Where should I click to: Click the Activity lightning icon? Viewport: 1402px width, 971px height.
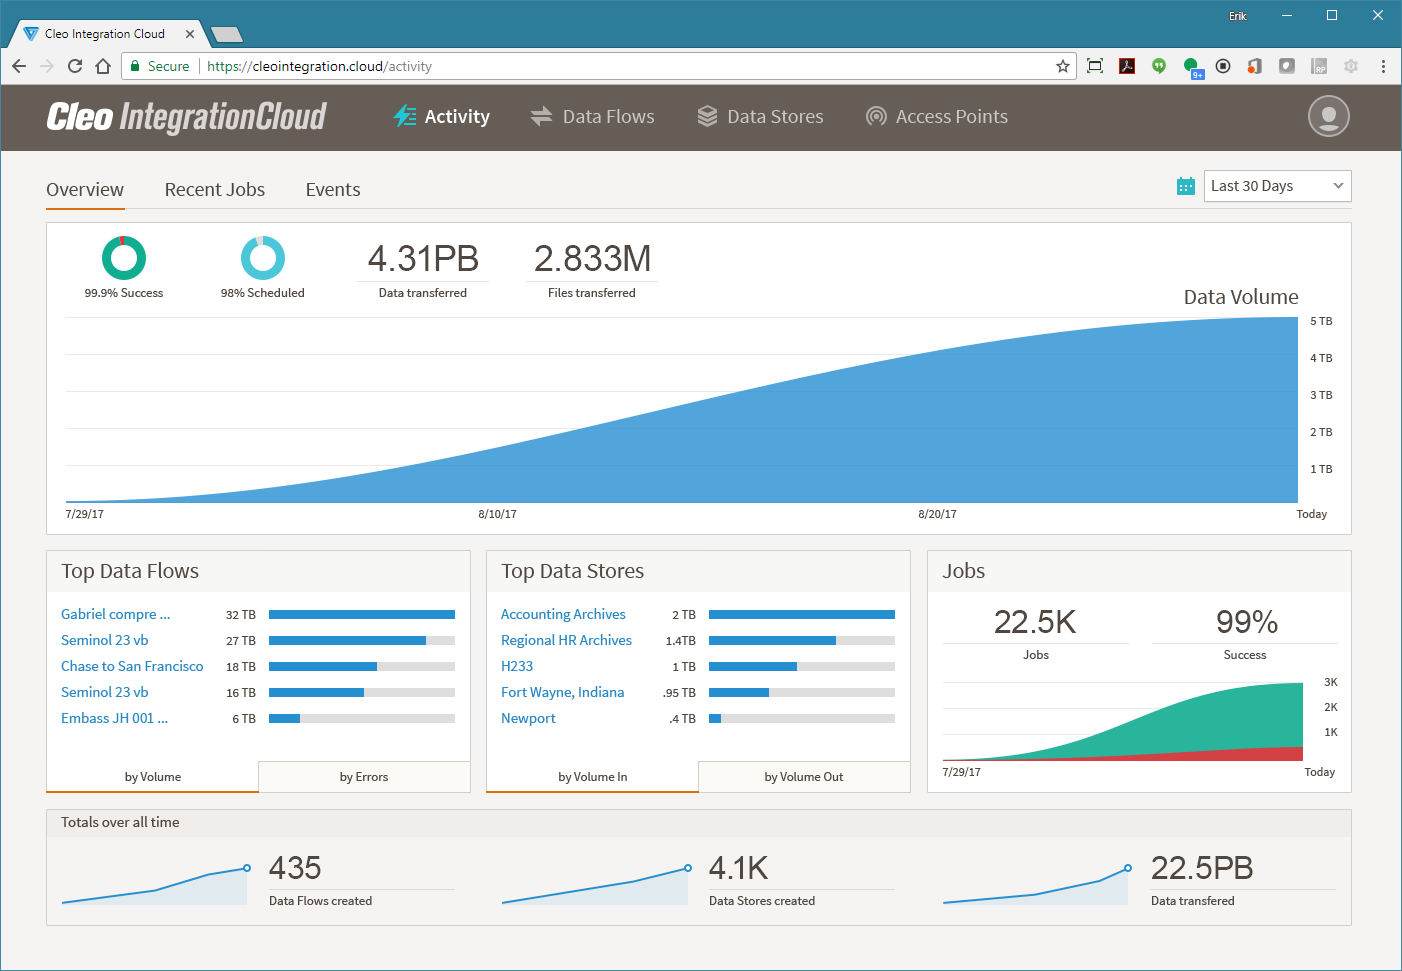click(x=405, y=116)
